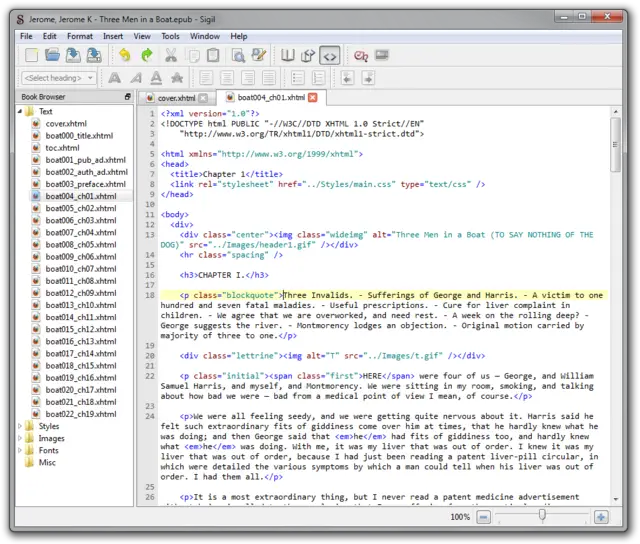Click the green Redo arrow

pos(147,56)
